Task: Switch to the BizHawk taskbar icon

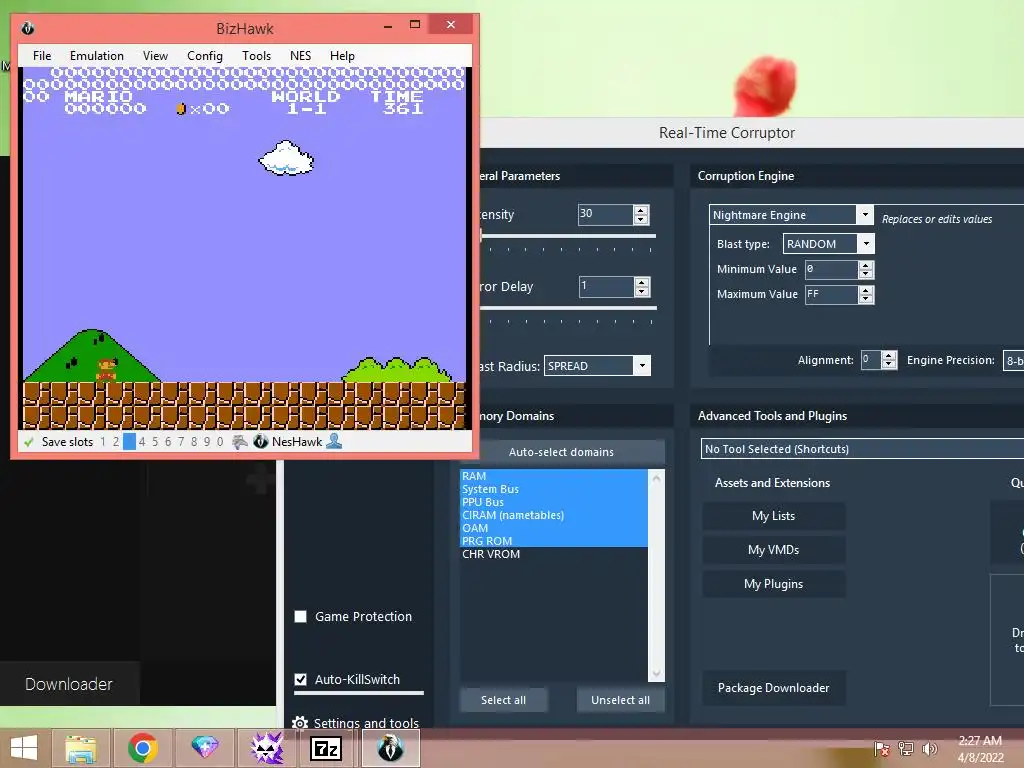Action: click(x=391, y=748)
